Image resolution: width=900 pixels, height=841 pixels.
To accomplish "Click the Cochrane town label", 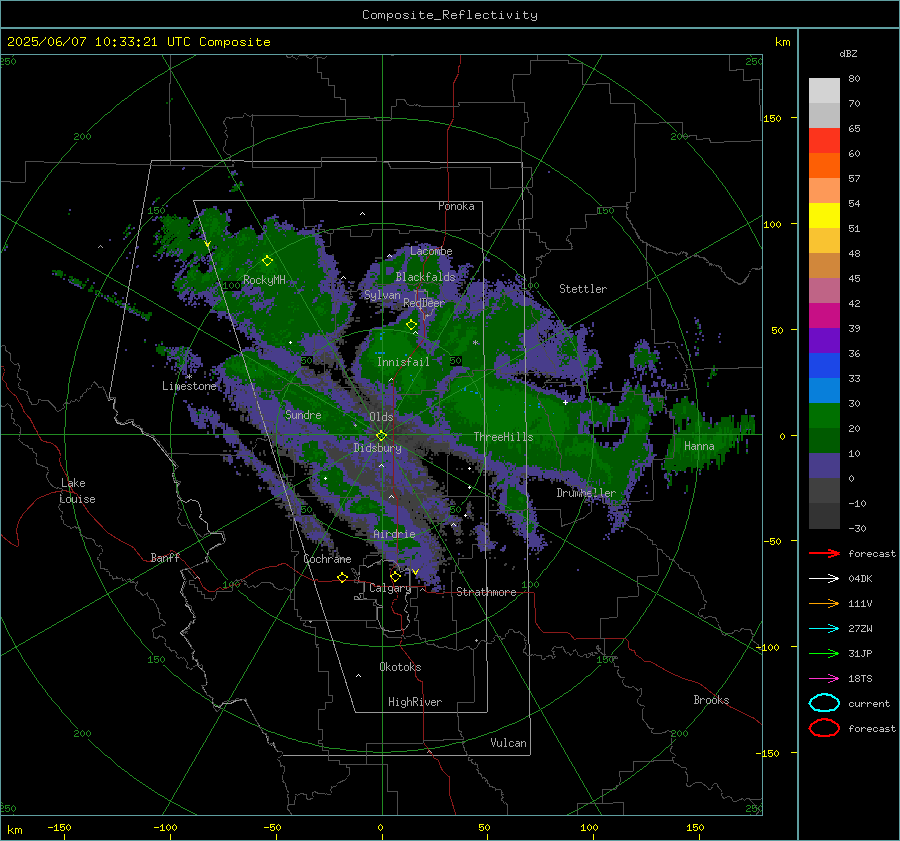I will tap(327, 559).
